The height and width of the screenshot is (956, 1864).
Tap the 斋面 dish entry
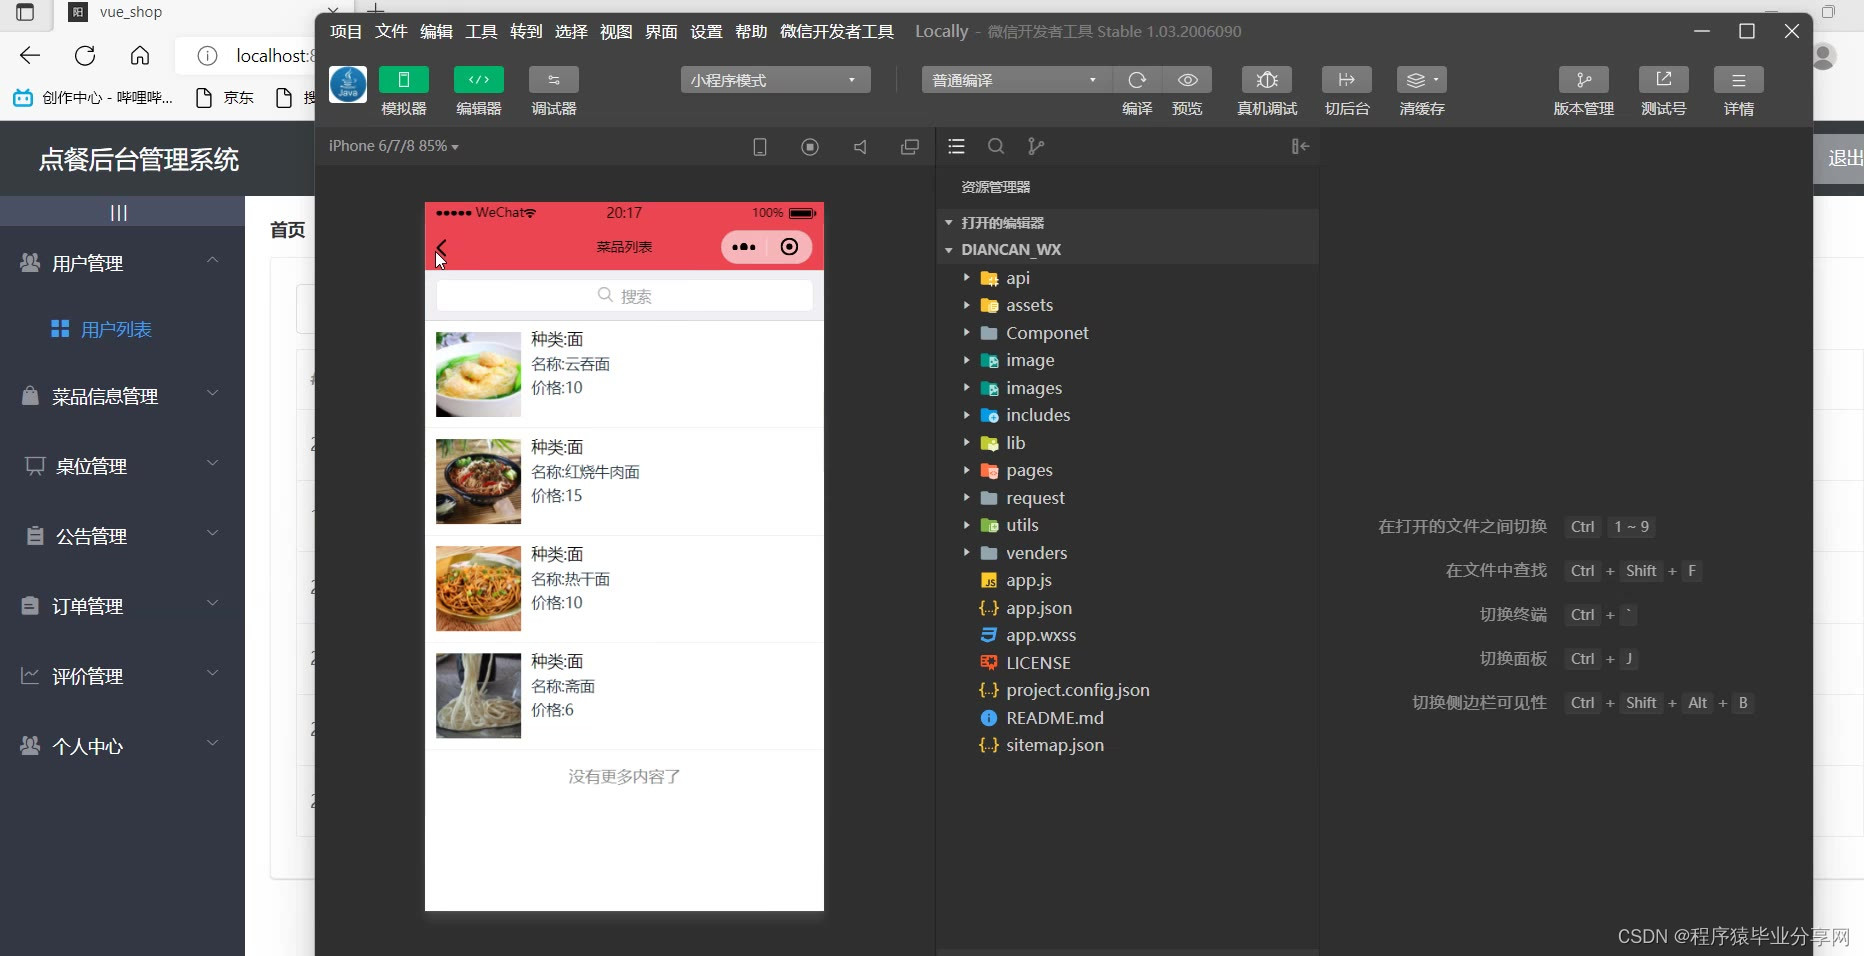click(624, 696)
